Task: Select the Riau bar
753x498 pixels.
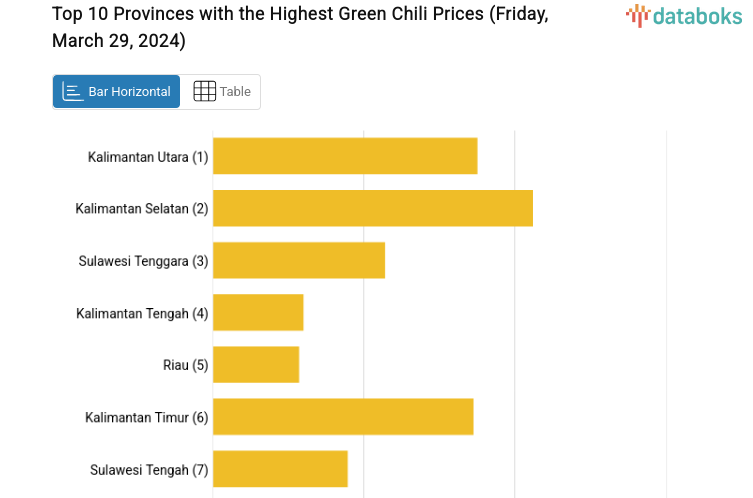Action: click(x=256, y=365)
